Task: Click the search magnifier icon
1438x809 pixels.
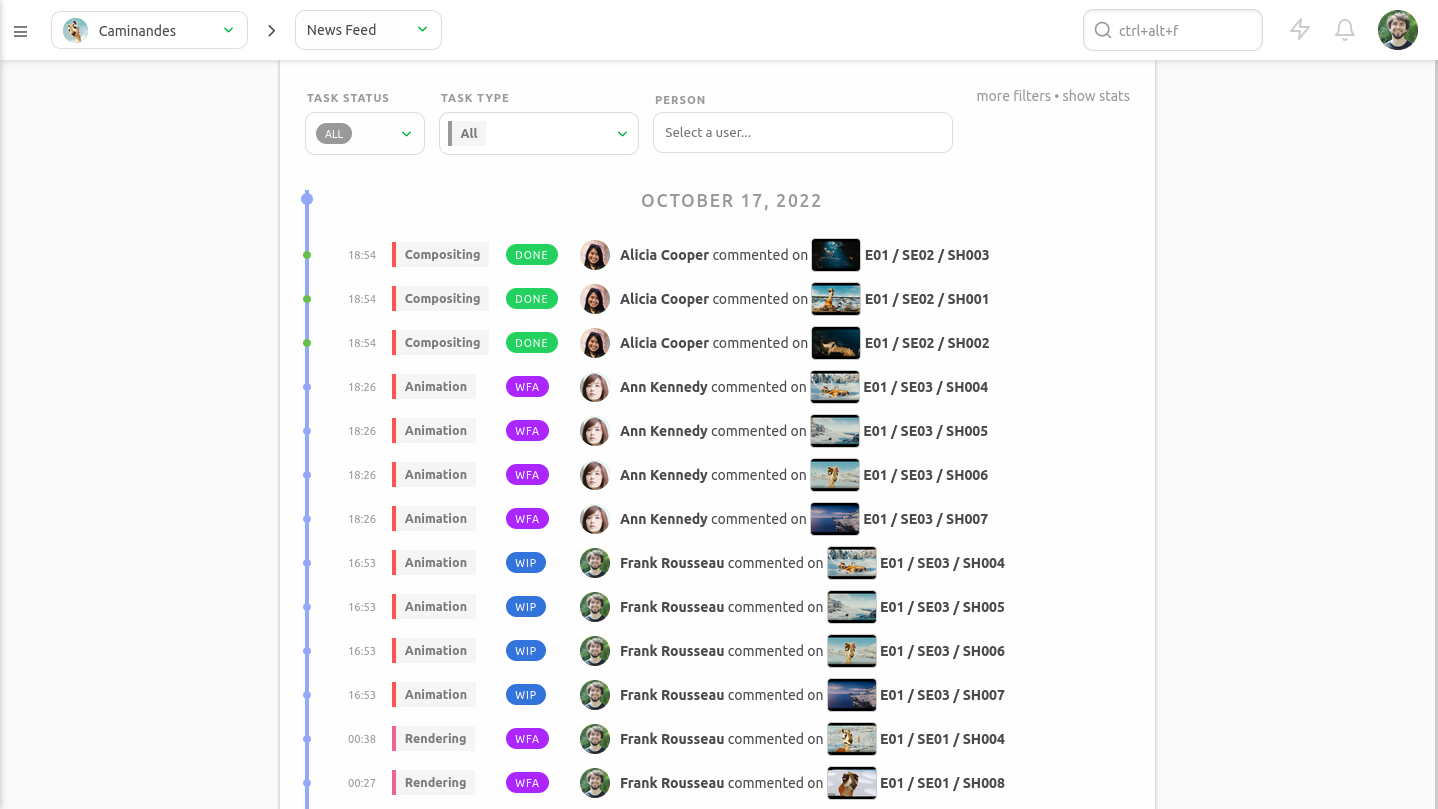Action: pyautogui.click(x=1103, y=30)
